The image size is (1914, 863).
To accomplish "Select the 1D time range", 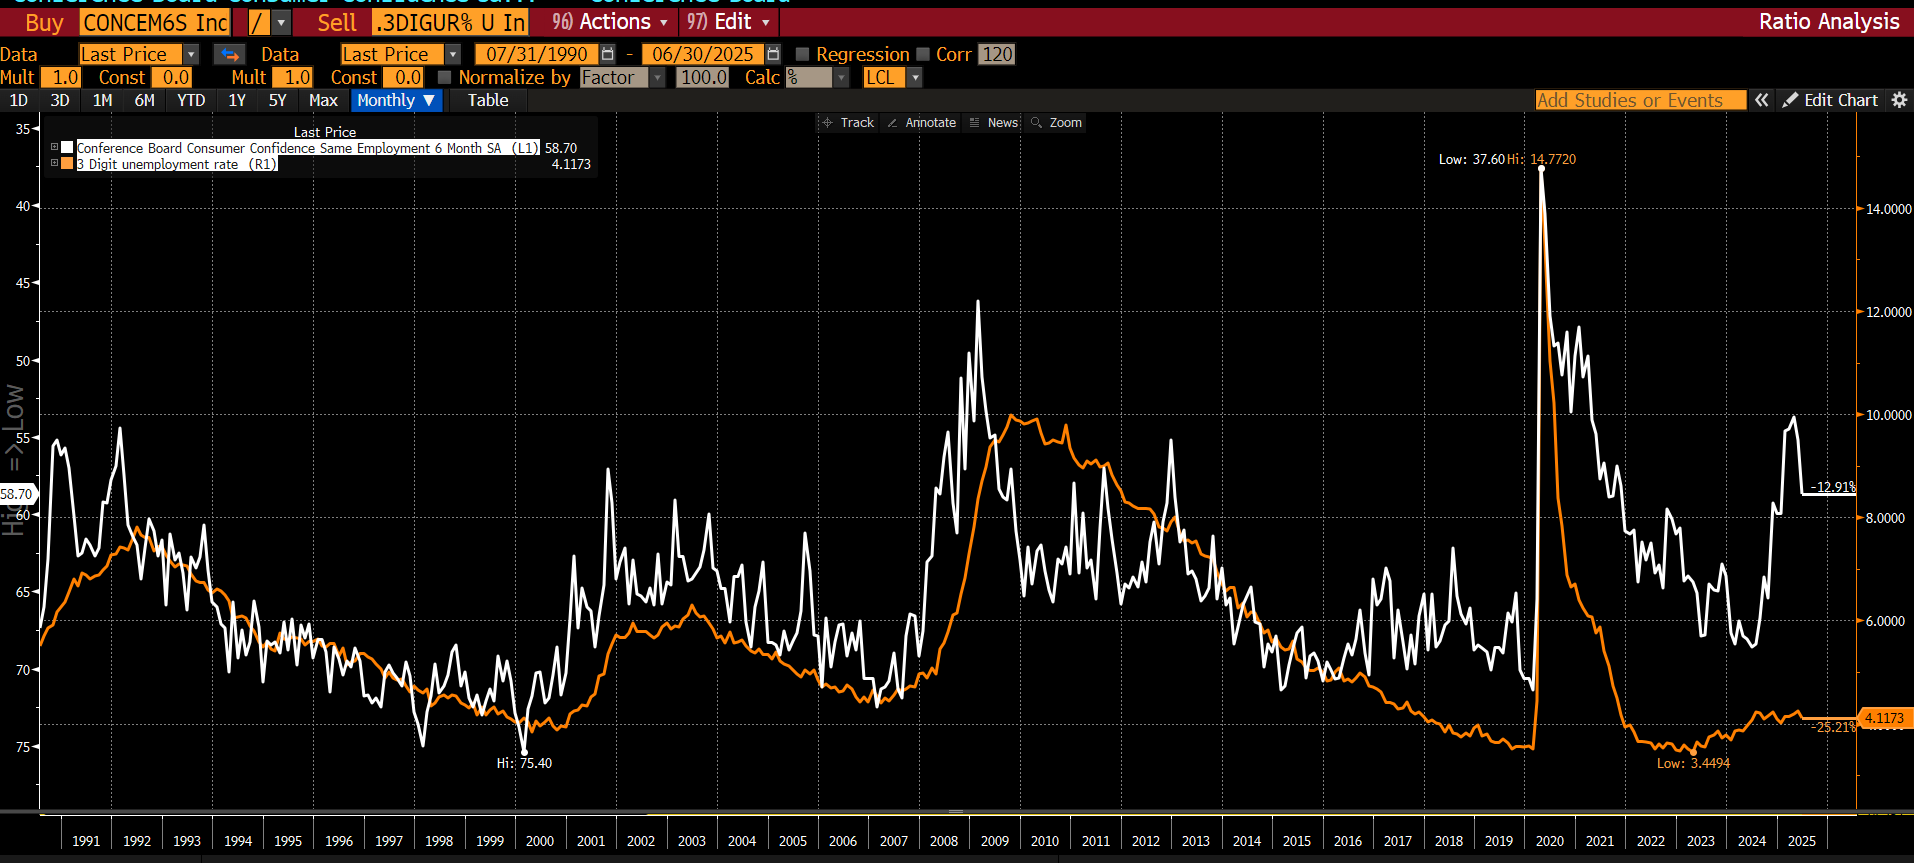I will click(x=18, y=100).
